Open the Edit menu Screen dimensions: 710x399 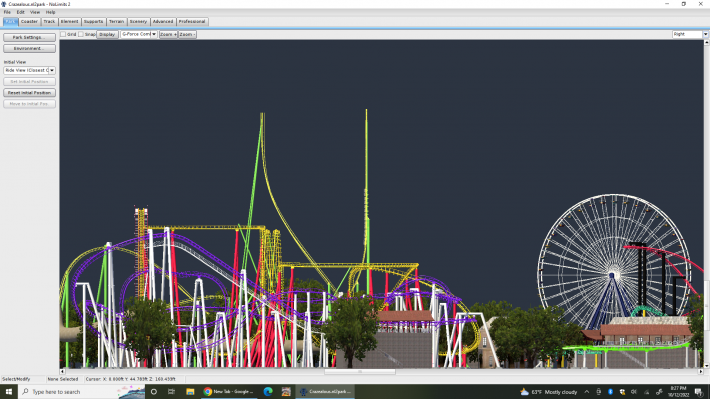point(20,12)
